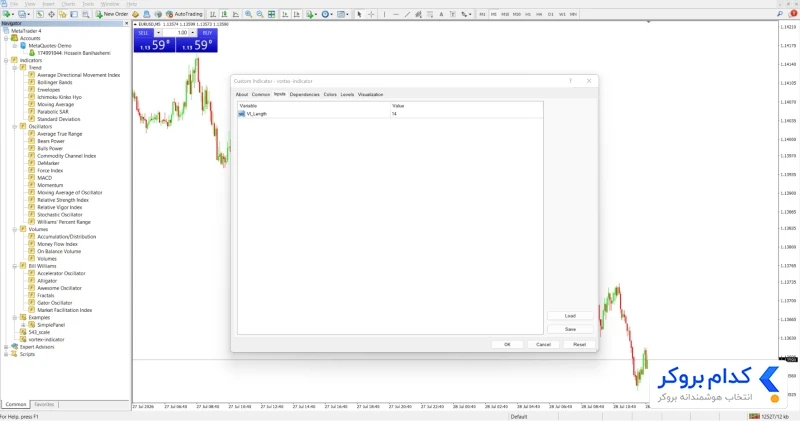Image resolution: width=800 pixels, height=421 pixels.
Task: Switch to the Visualization tab
Action: (370, 94)
